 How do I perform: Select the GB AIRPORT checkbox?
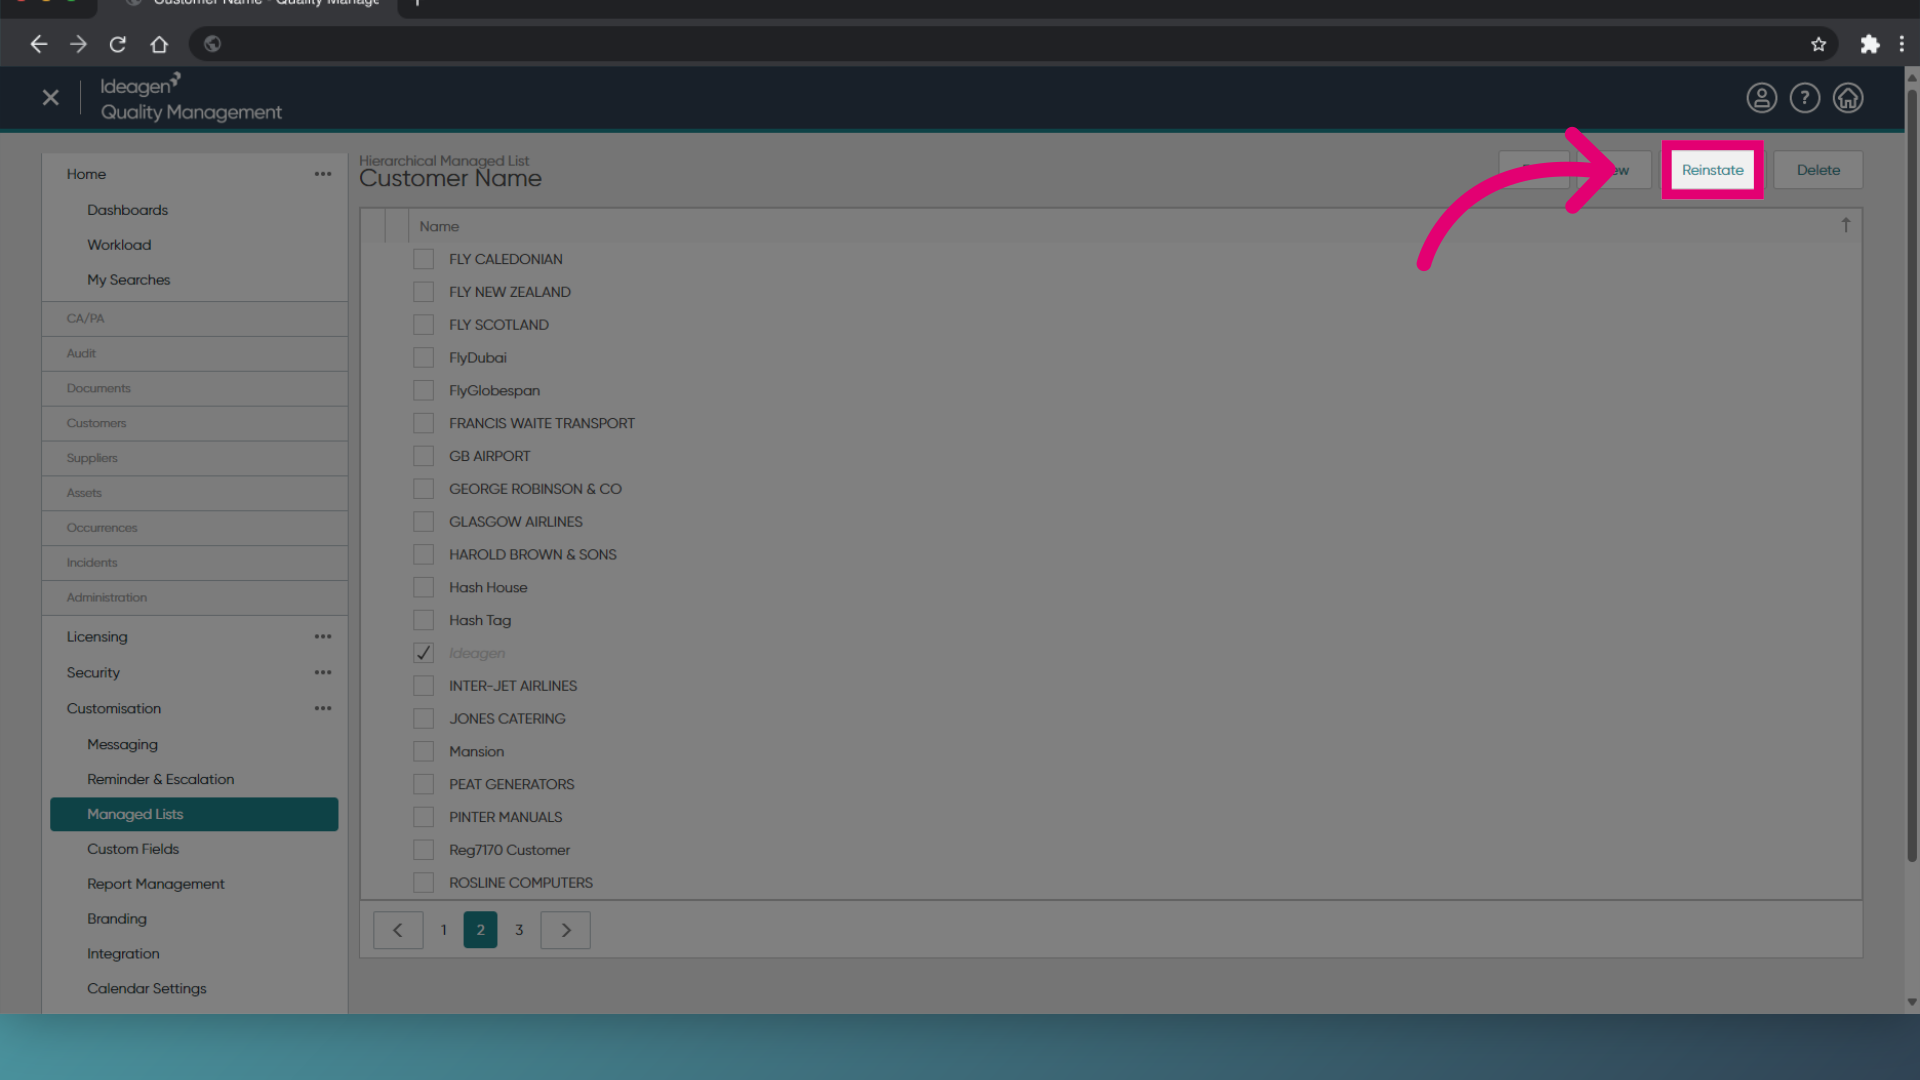tap(424, 456)
